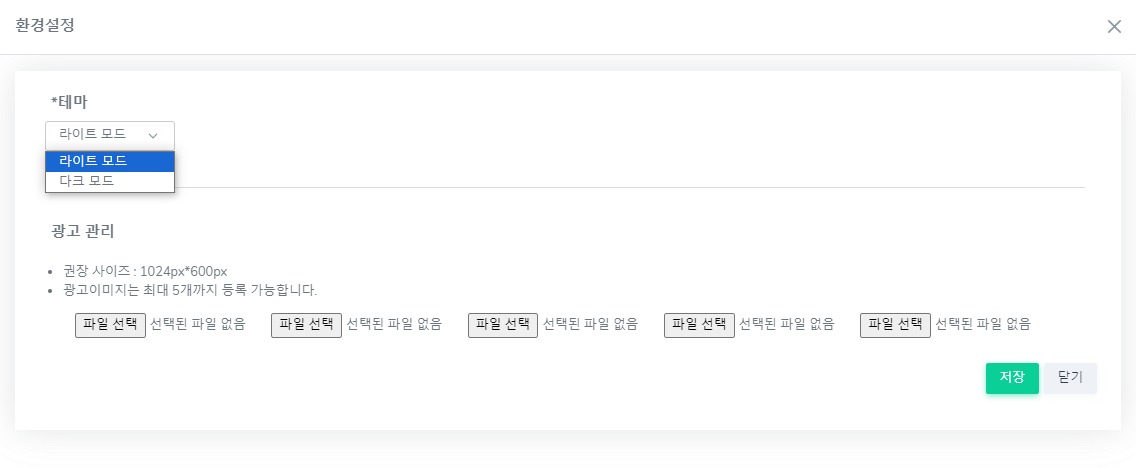Click 선택된 파일 없음 beside the third file button
Viewport: 1136px width, 468px height.
coord(590,324)
